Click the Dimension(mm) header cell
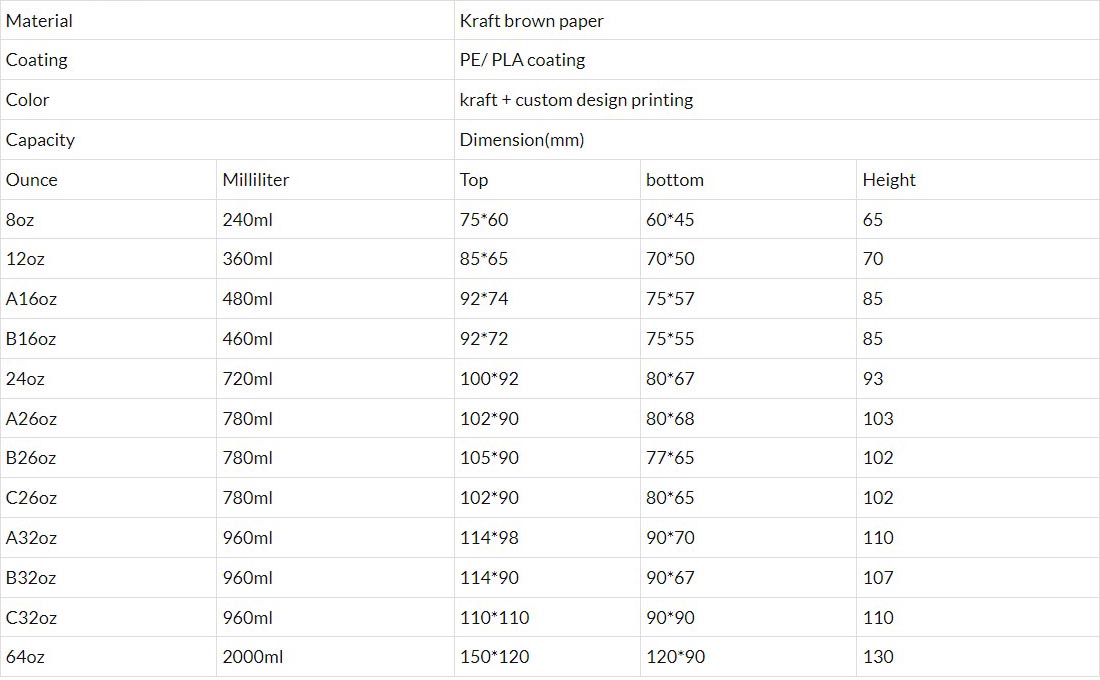The image size is (1100, 680). coord(522,140)
